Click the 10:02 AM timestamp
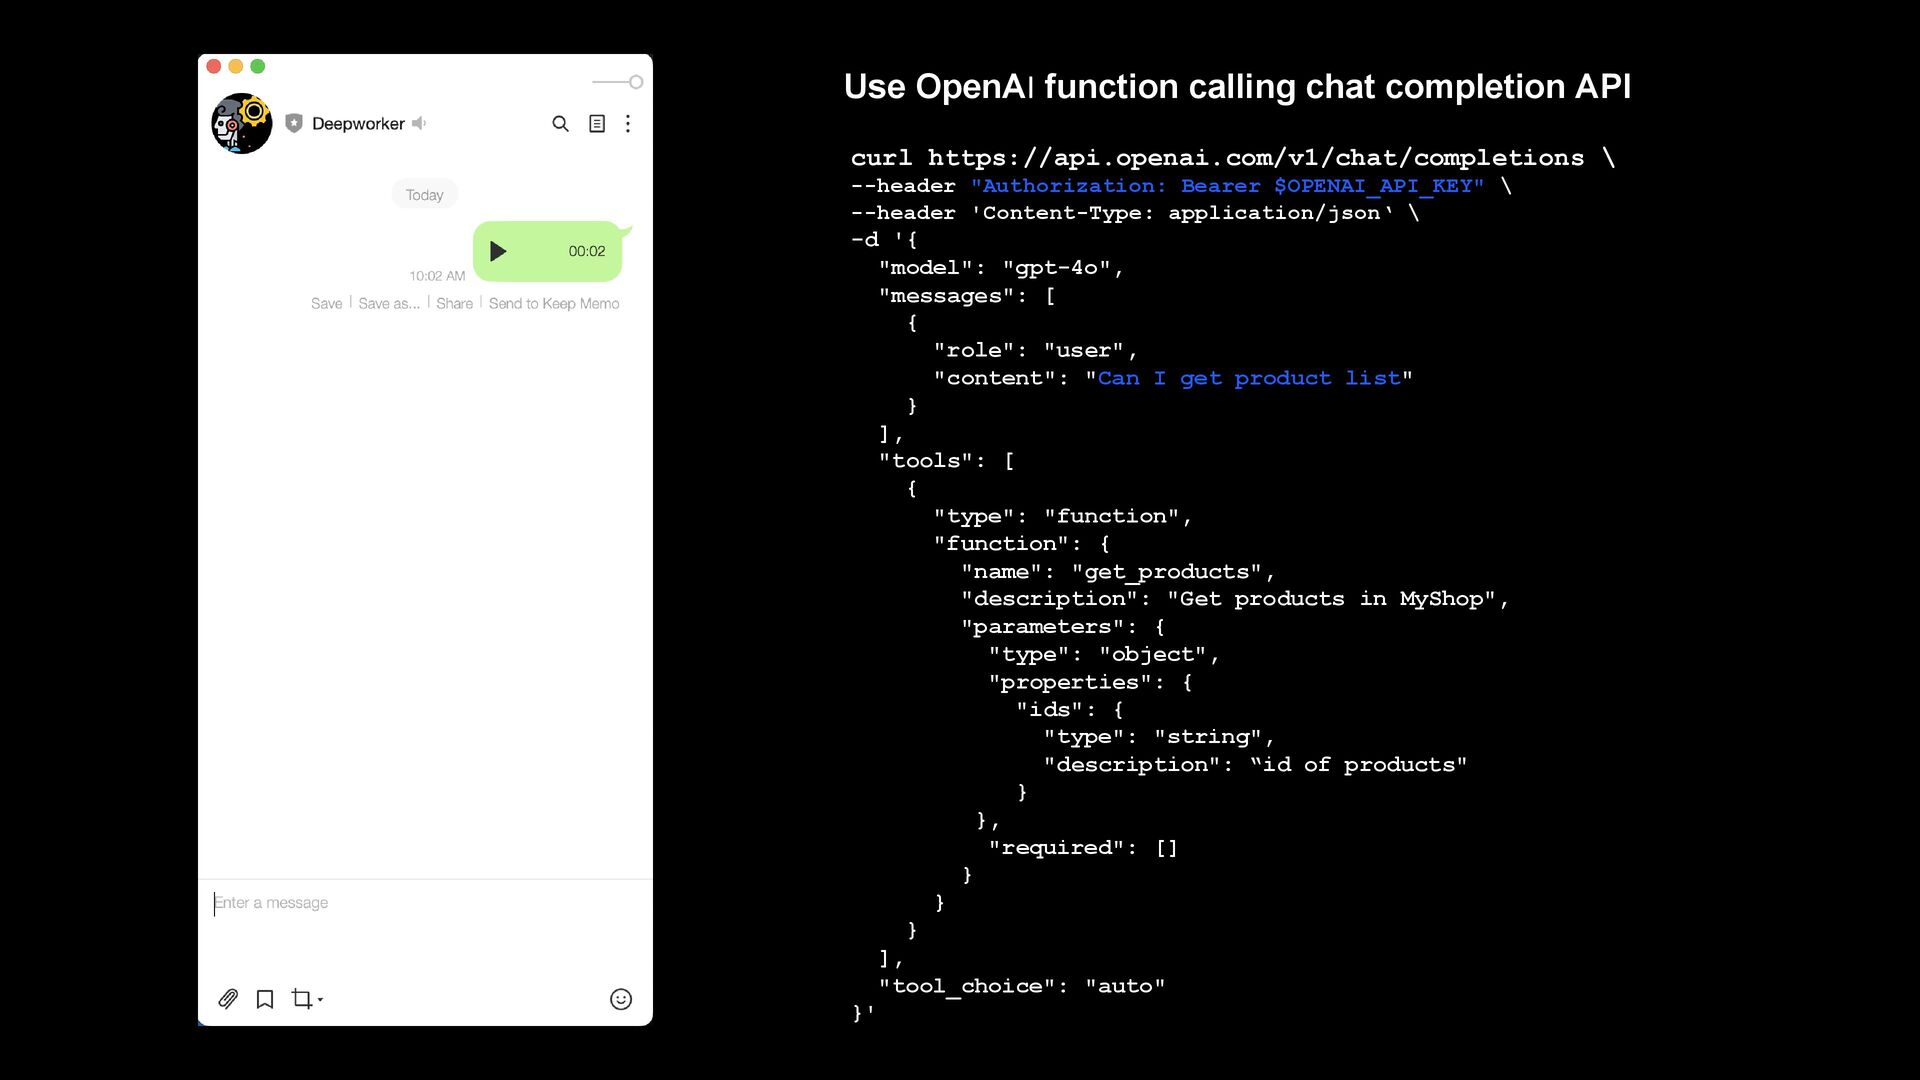The width and height of the screenshot is (1920, 1080). pyautogui.click(x=437, y=276)
